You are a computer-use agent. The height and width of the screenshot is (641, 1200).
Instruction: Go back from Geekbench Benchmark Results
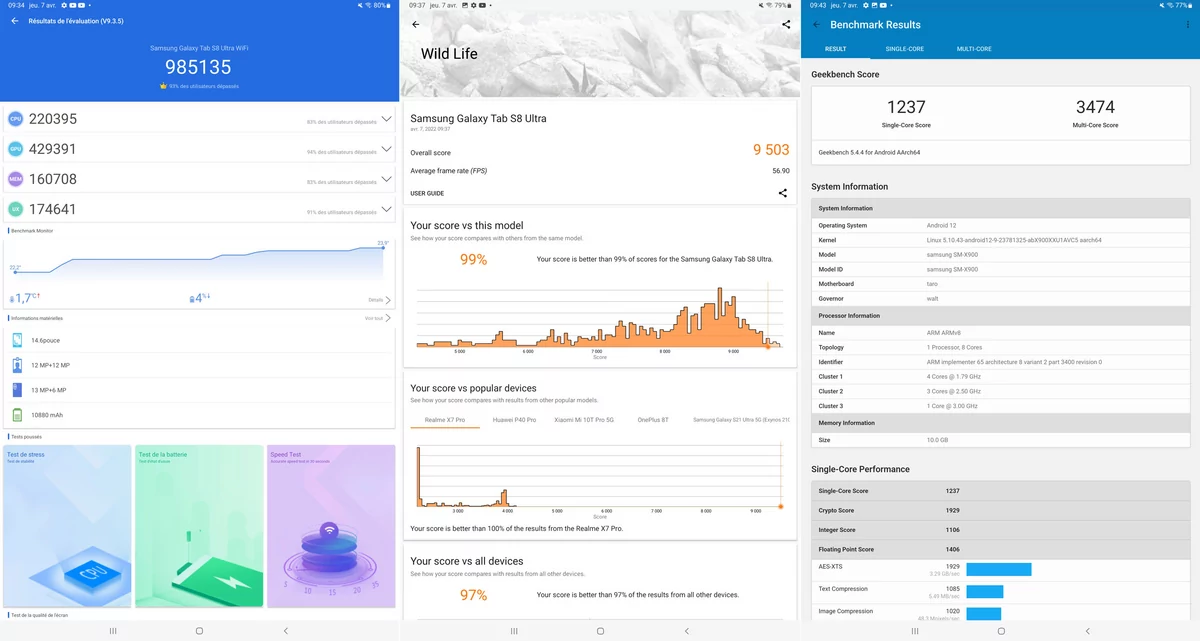tap(817, 24)
